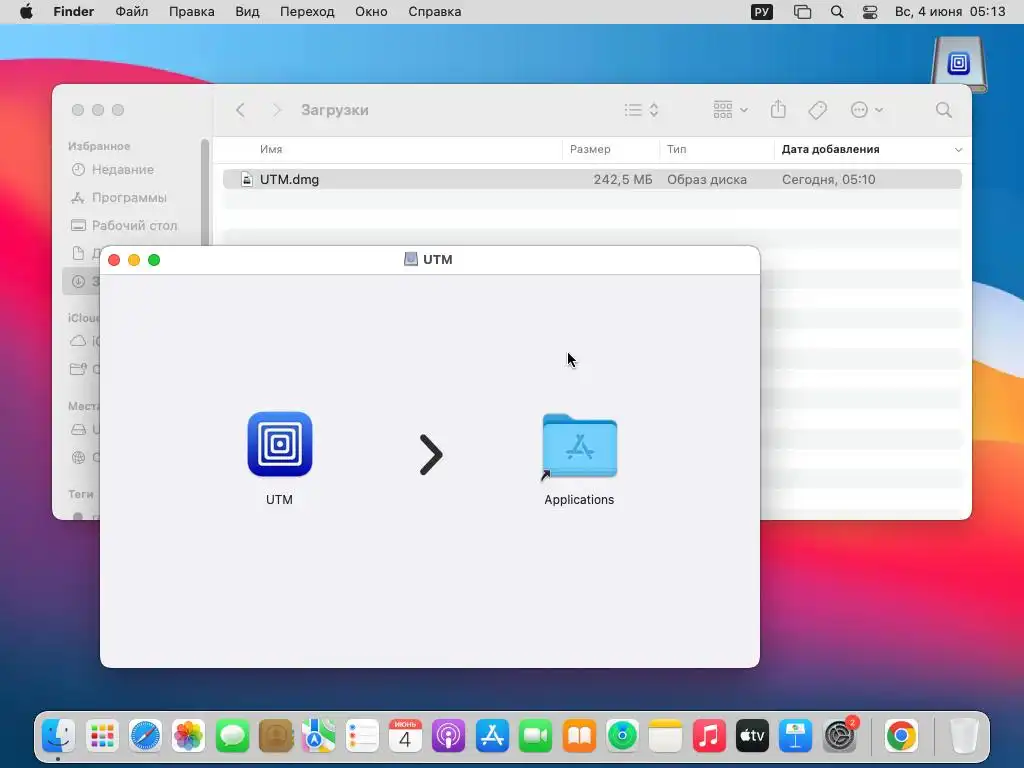
Task: Open Music from the Dock
Action: point(709,736)
